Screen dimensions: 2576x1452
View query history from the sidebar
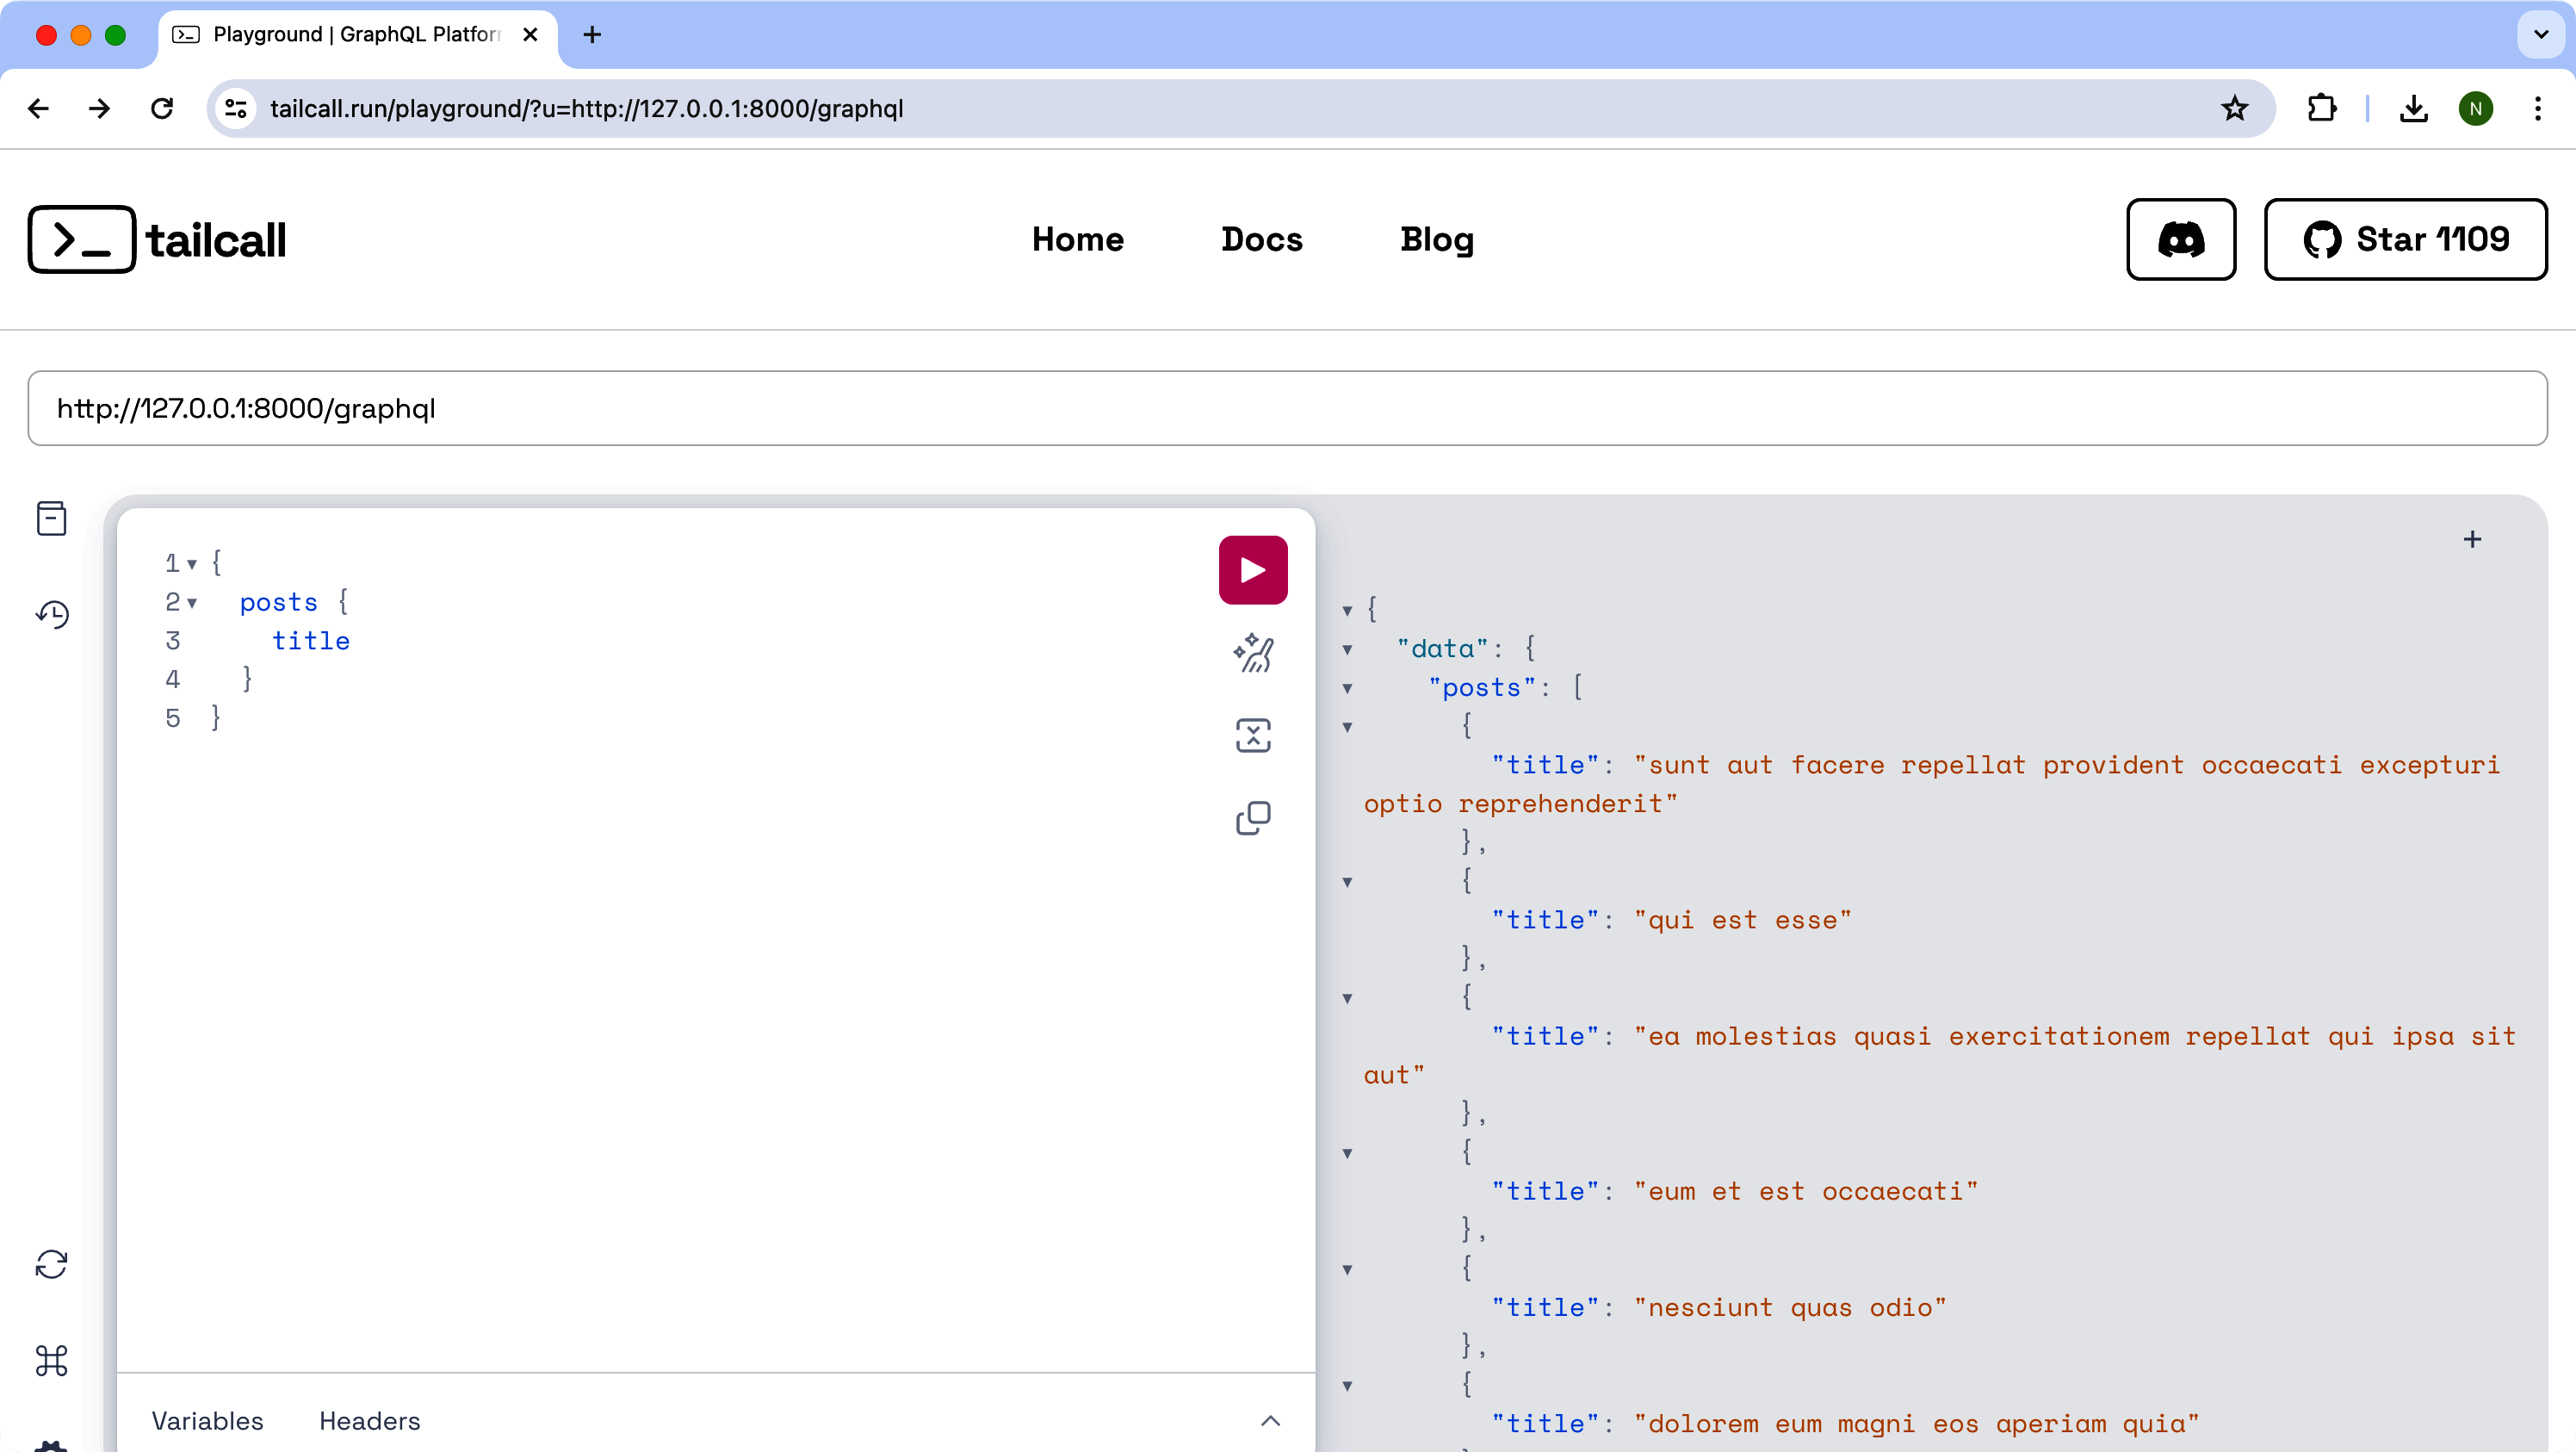pos(52,615)
